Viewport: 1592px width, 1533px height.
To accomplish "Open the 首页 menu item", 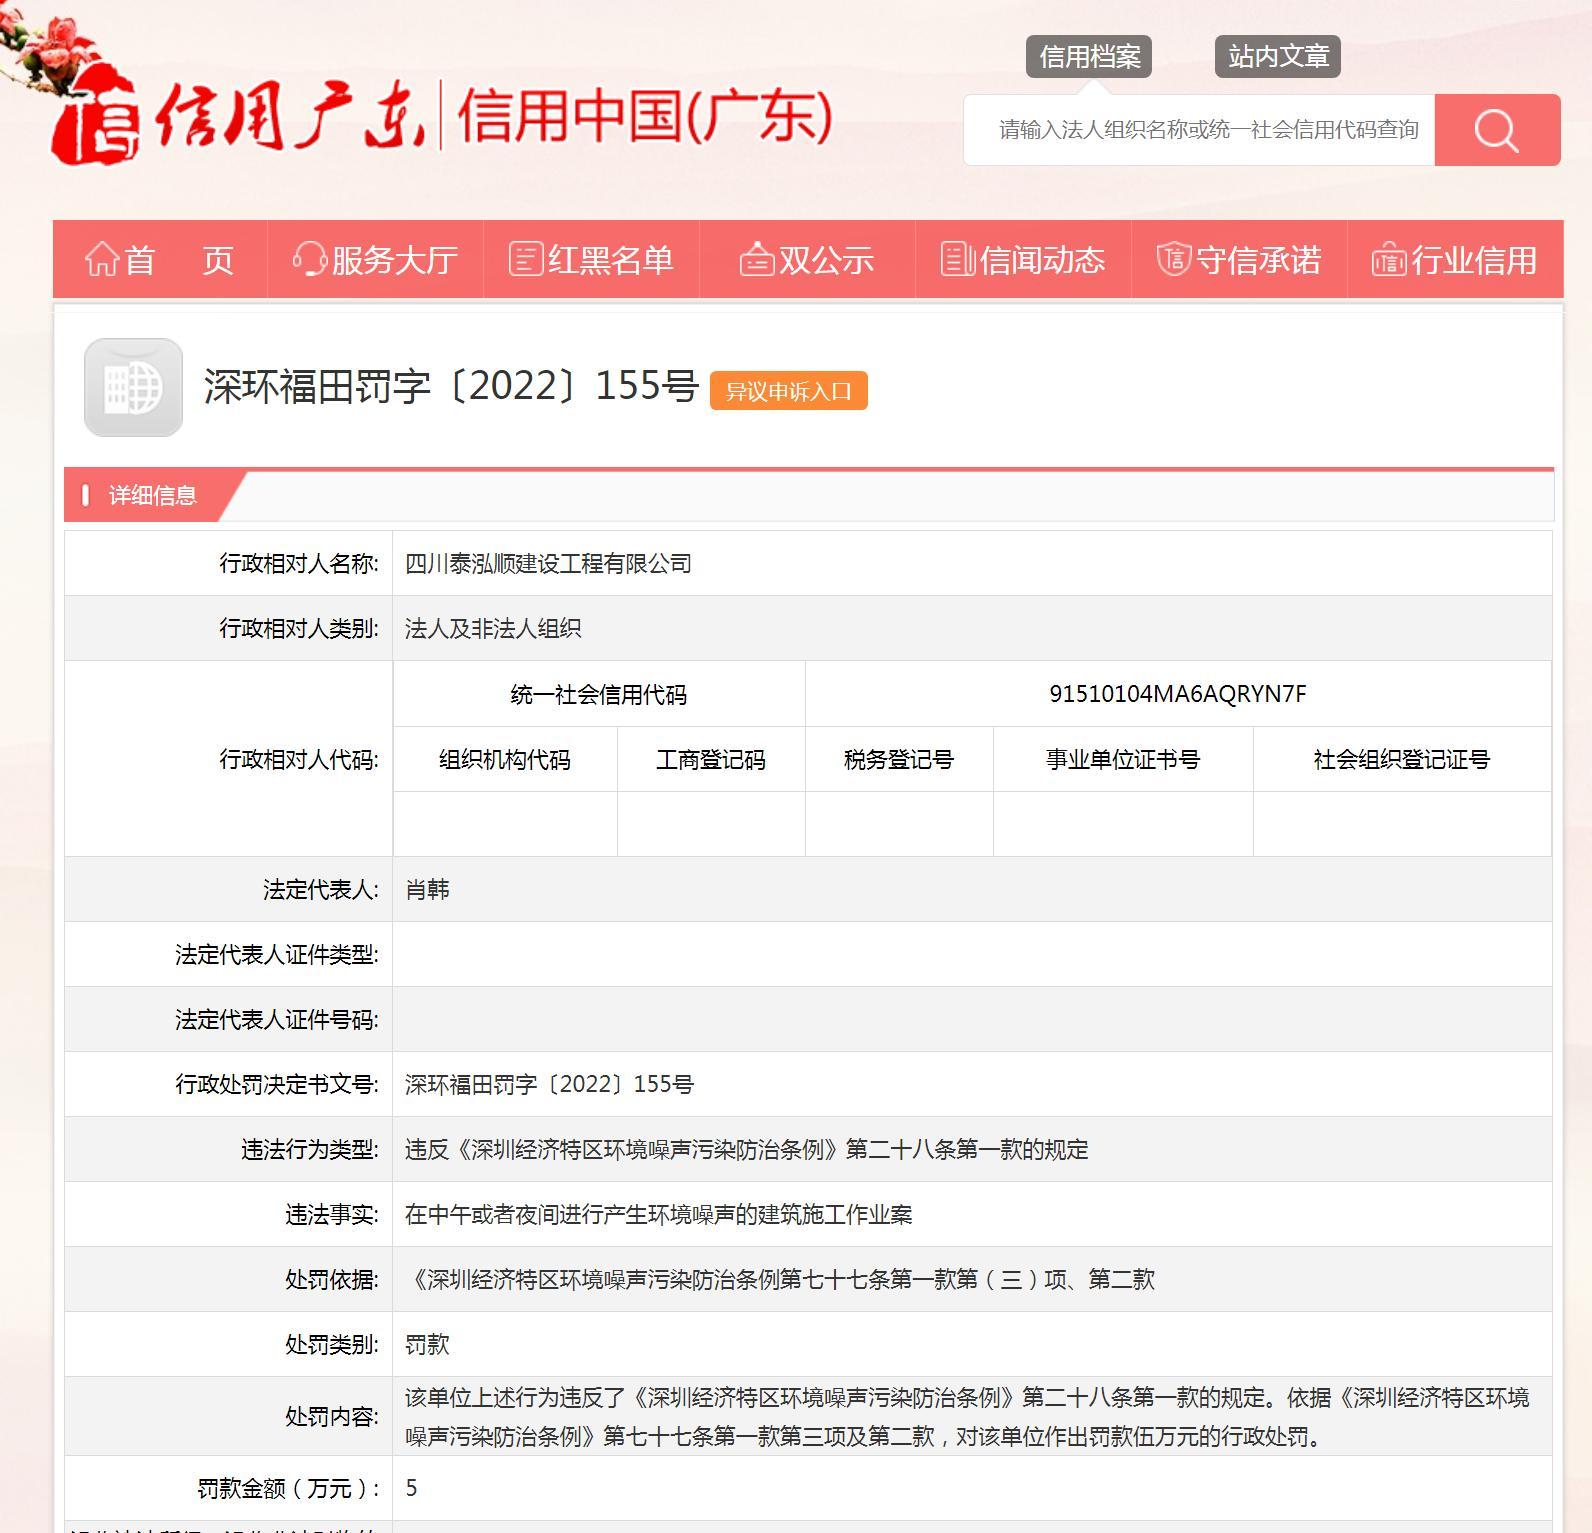I will 160,260.
